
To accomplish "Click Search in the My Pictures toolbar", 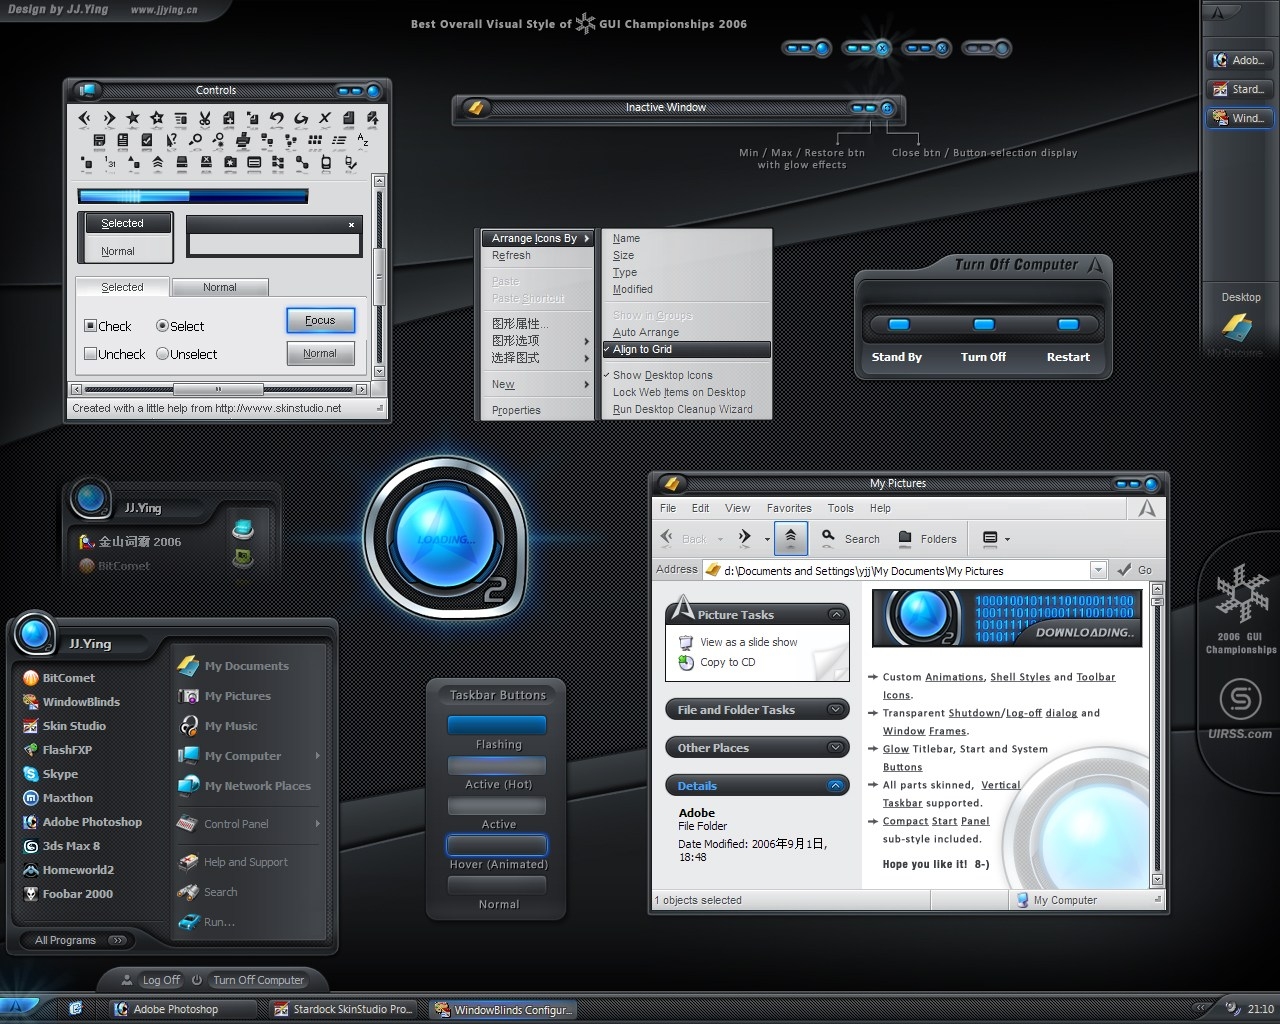I will point(851,538).
